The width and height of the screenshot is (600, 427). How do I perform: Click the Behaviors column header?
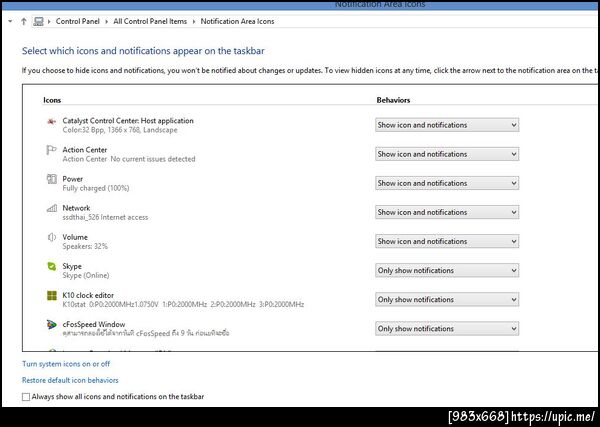coord(393,100)
